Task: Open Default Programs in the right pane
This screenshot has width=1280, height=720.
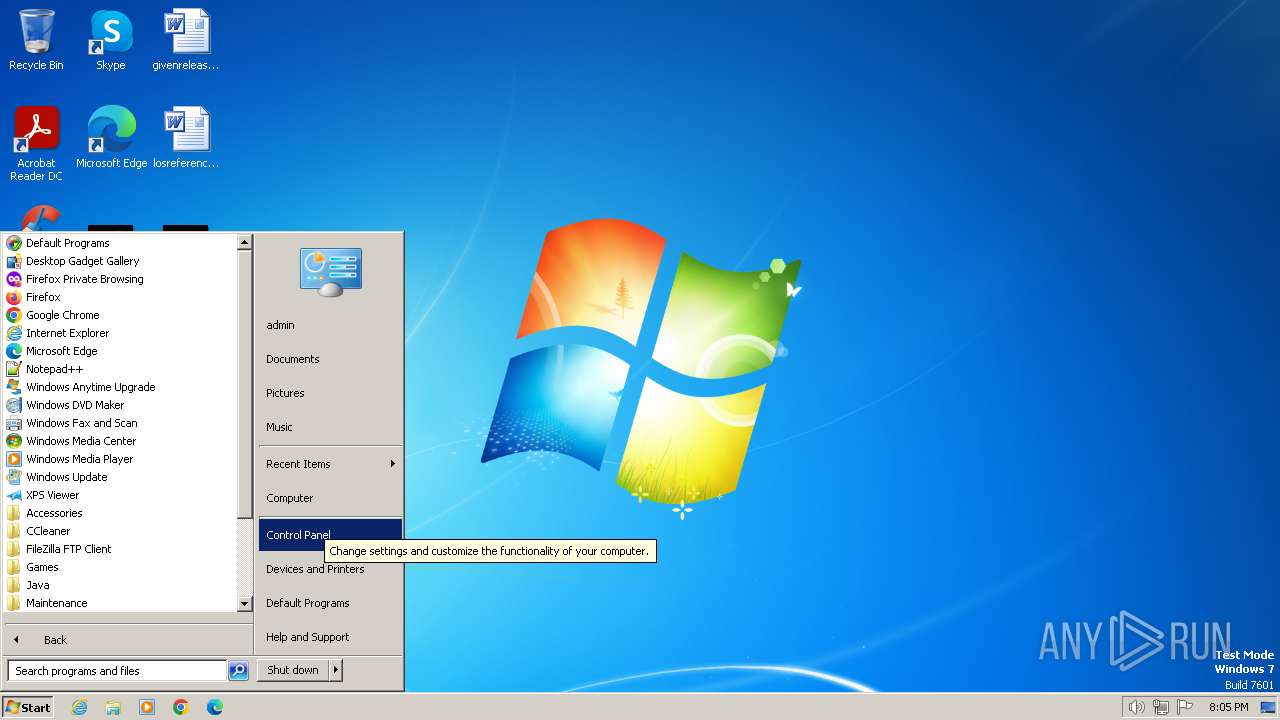Action: (330, 603)
